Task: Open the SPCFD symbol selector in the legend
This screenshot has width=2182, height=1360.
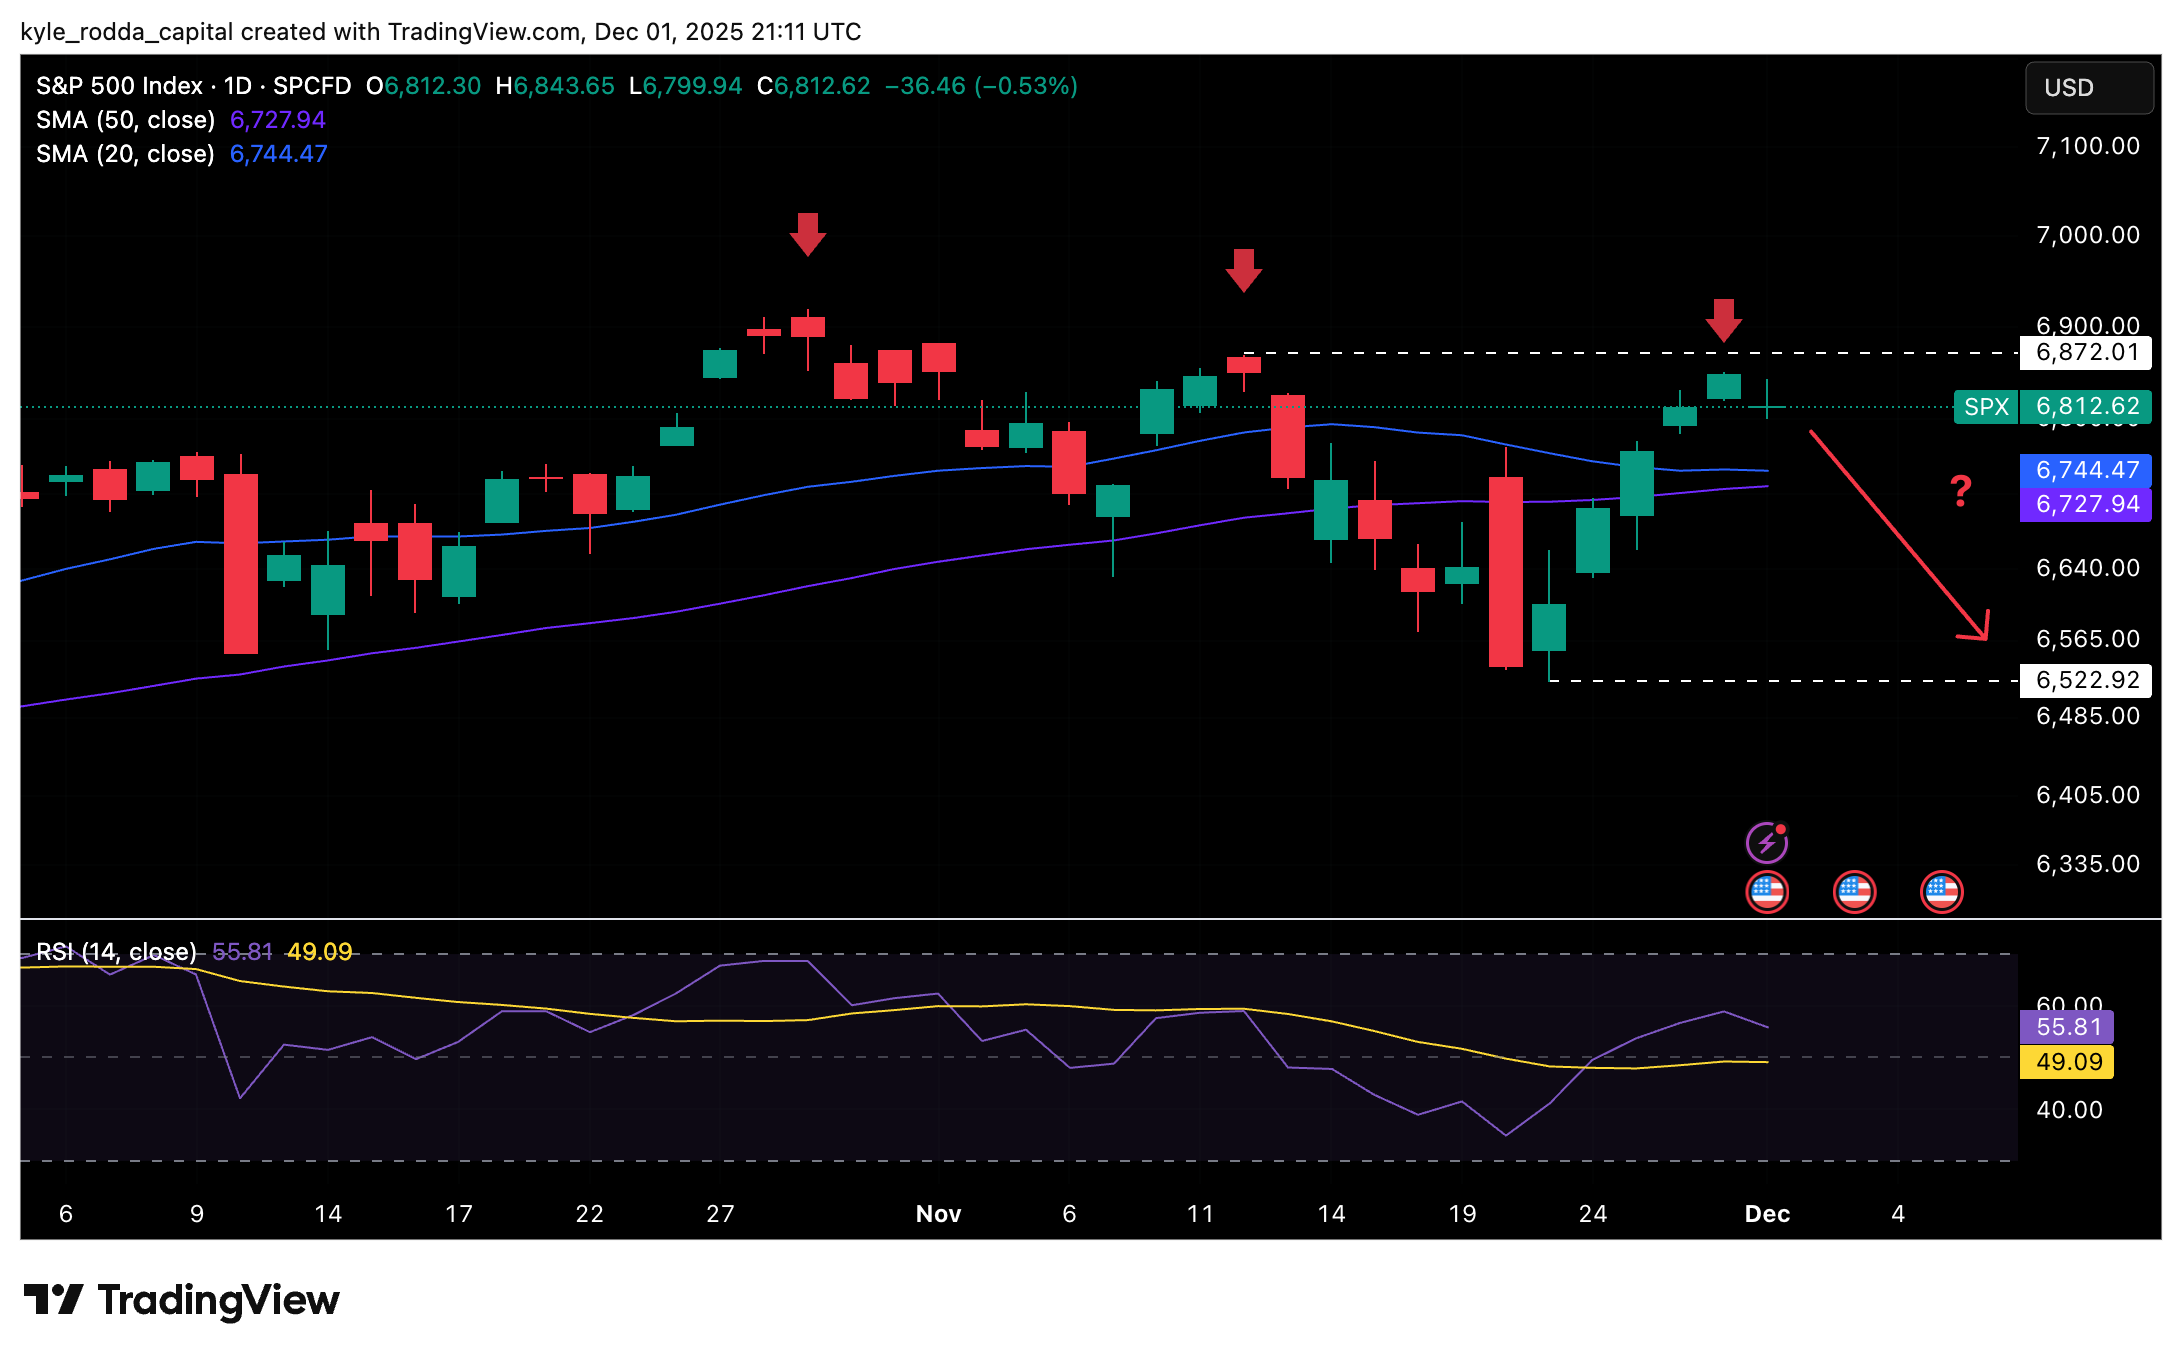Action: click(310, 86)
